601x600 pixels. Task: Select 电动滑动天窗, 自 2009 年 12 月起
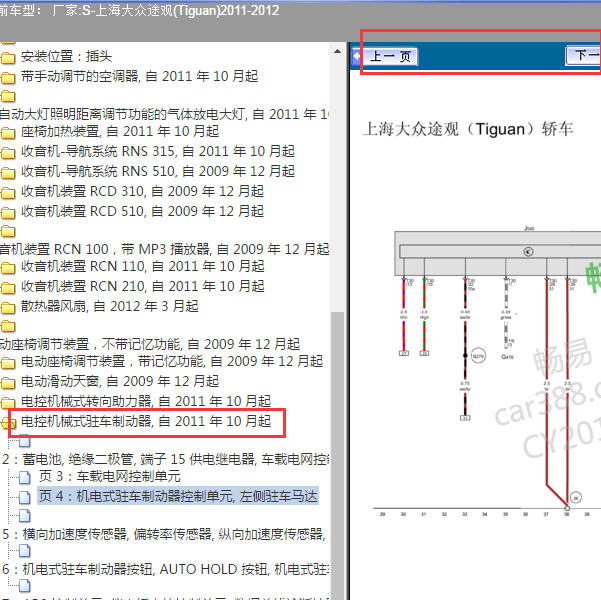pyautogui.click(x=120, y=381)
